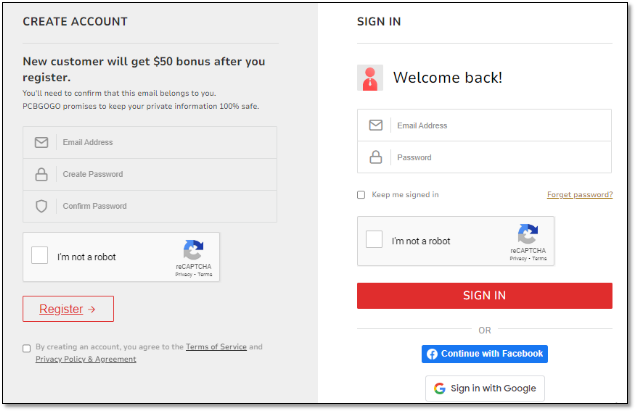Viewport: 636px width, 413px height.
Task: Tick I'm not a robot under Sign In
Action: coord(374,239)
